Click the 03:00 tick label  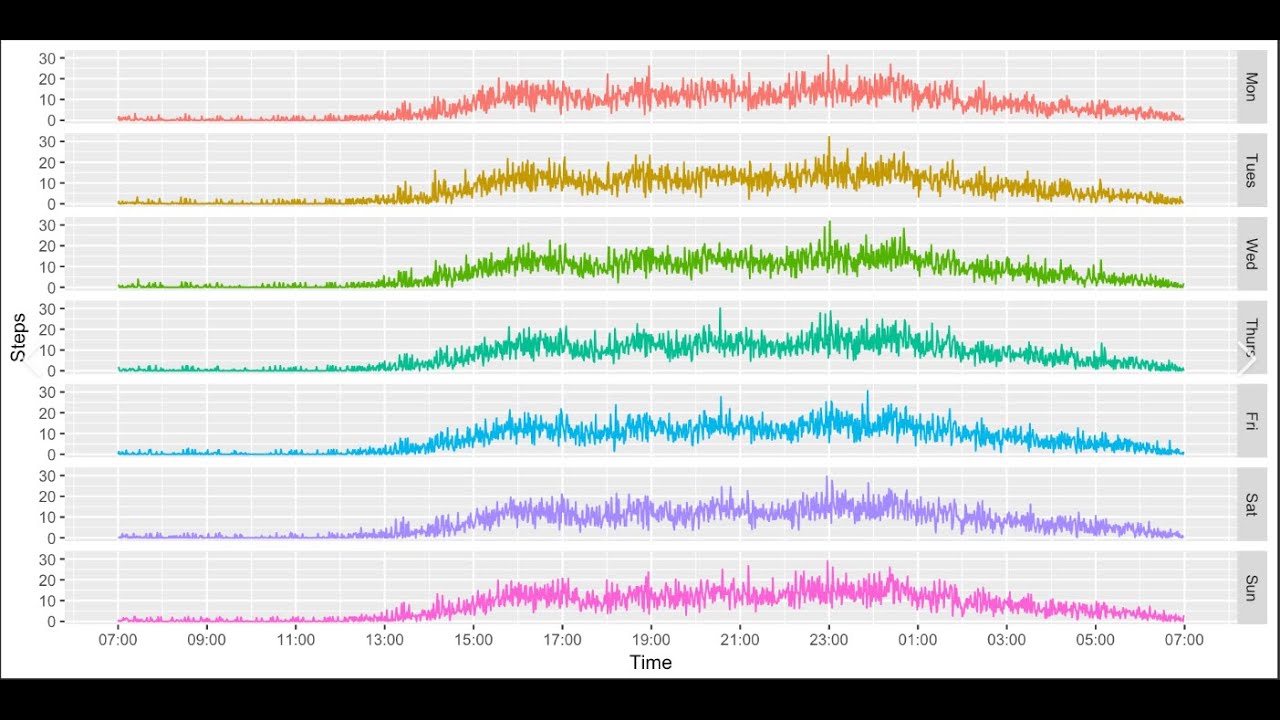pos(1006,640)
